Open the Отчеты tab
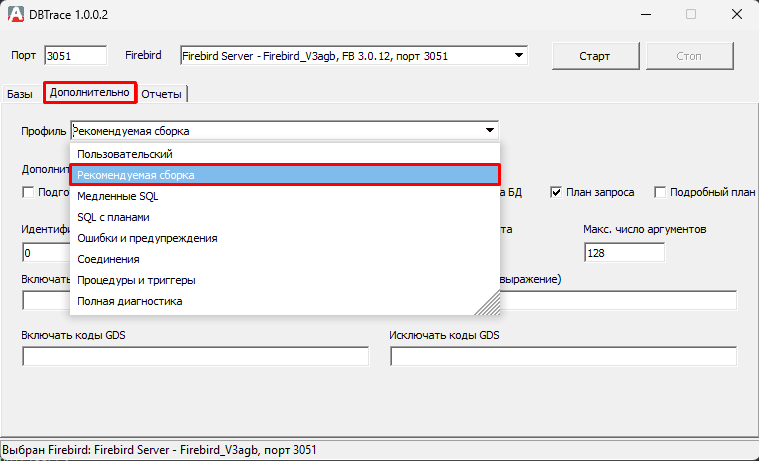 162,94
